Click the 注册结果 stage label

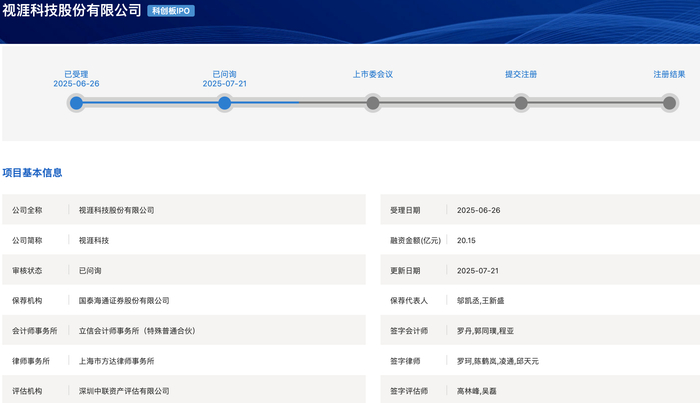tap(669, 74)
